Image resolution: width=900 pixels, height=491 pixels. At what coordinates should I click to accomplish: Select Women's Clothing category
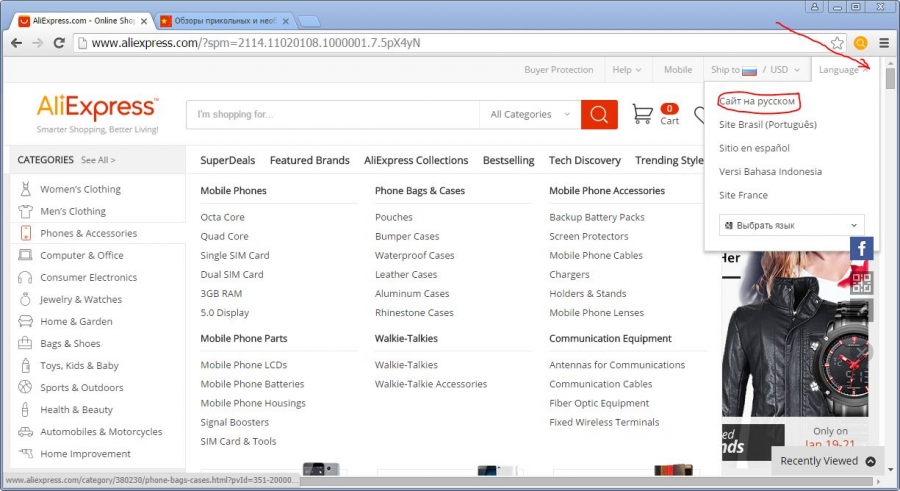pyautogui.click(x=80, y=189)
